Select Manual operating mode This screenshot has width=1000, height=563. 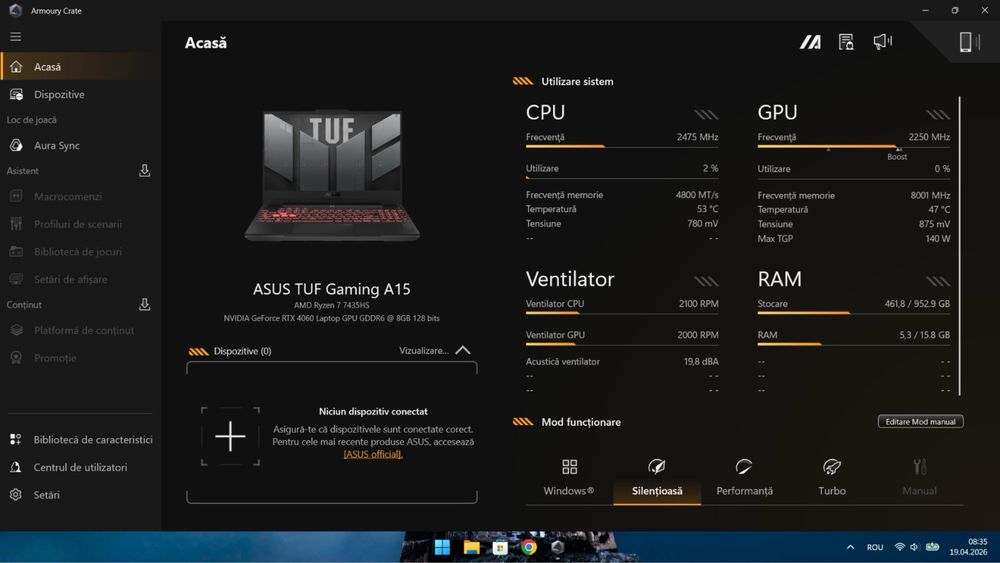920,478
